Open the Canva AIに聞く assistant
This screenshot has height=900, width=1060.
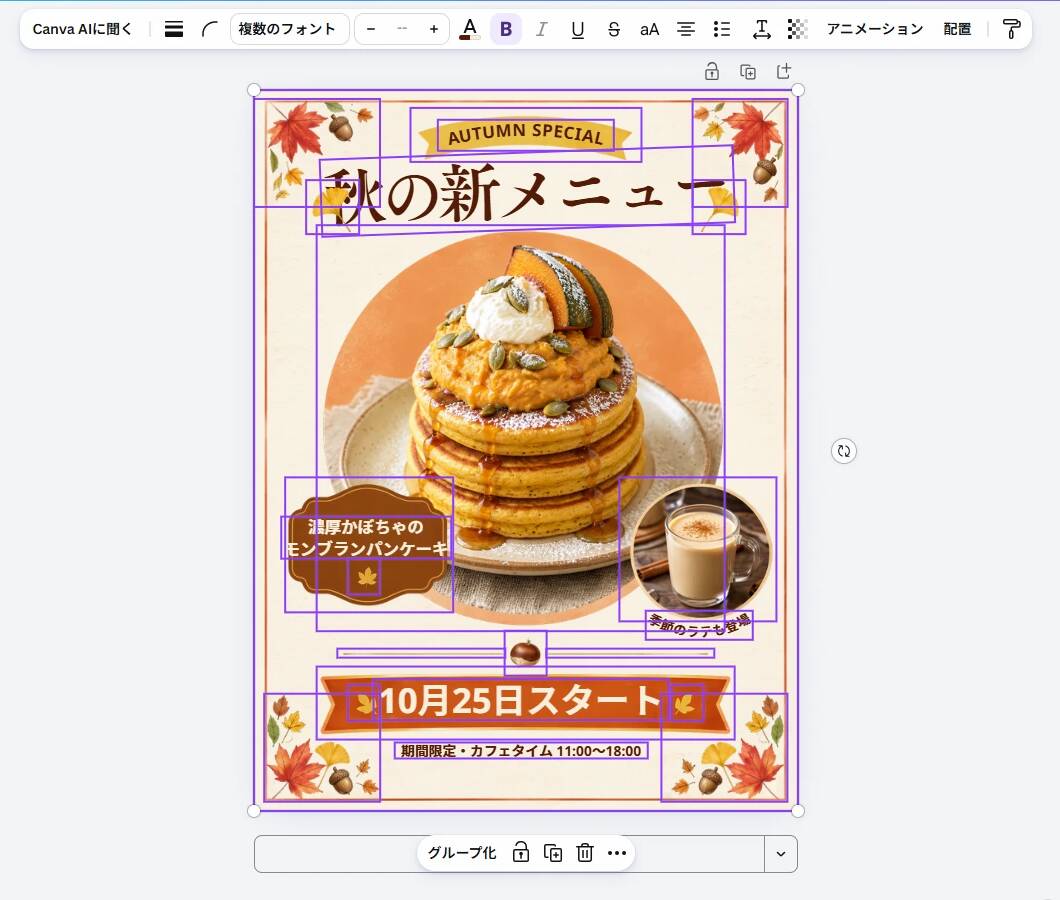click(82, 29)
